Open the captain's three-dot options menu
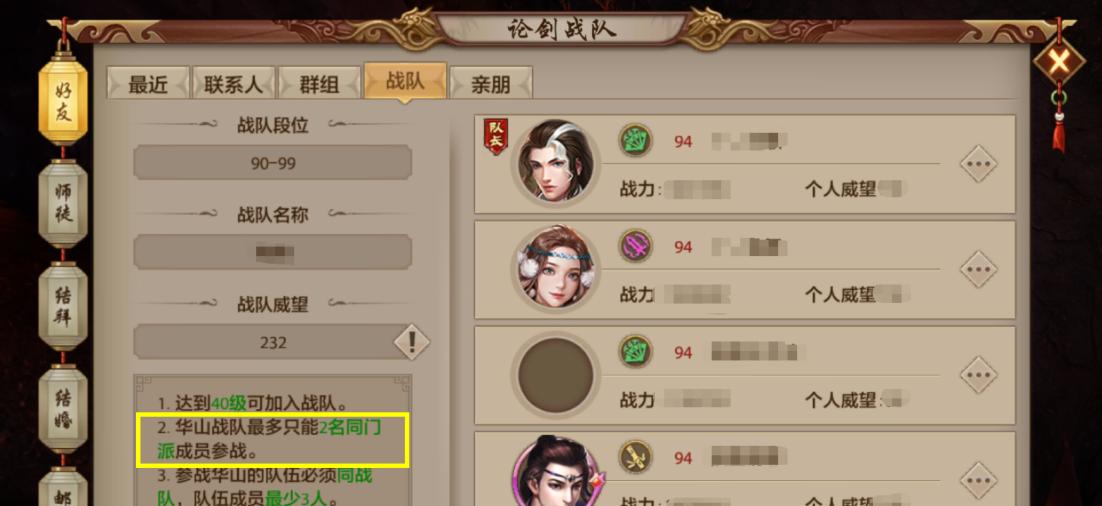 (x=979, y=164)
